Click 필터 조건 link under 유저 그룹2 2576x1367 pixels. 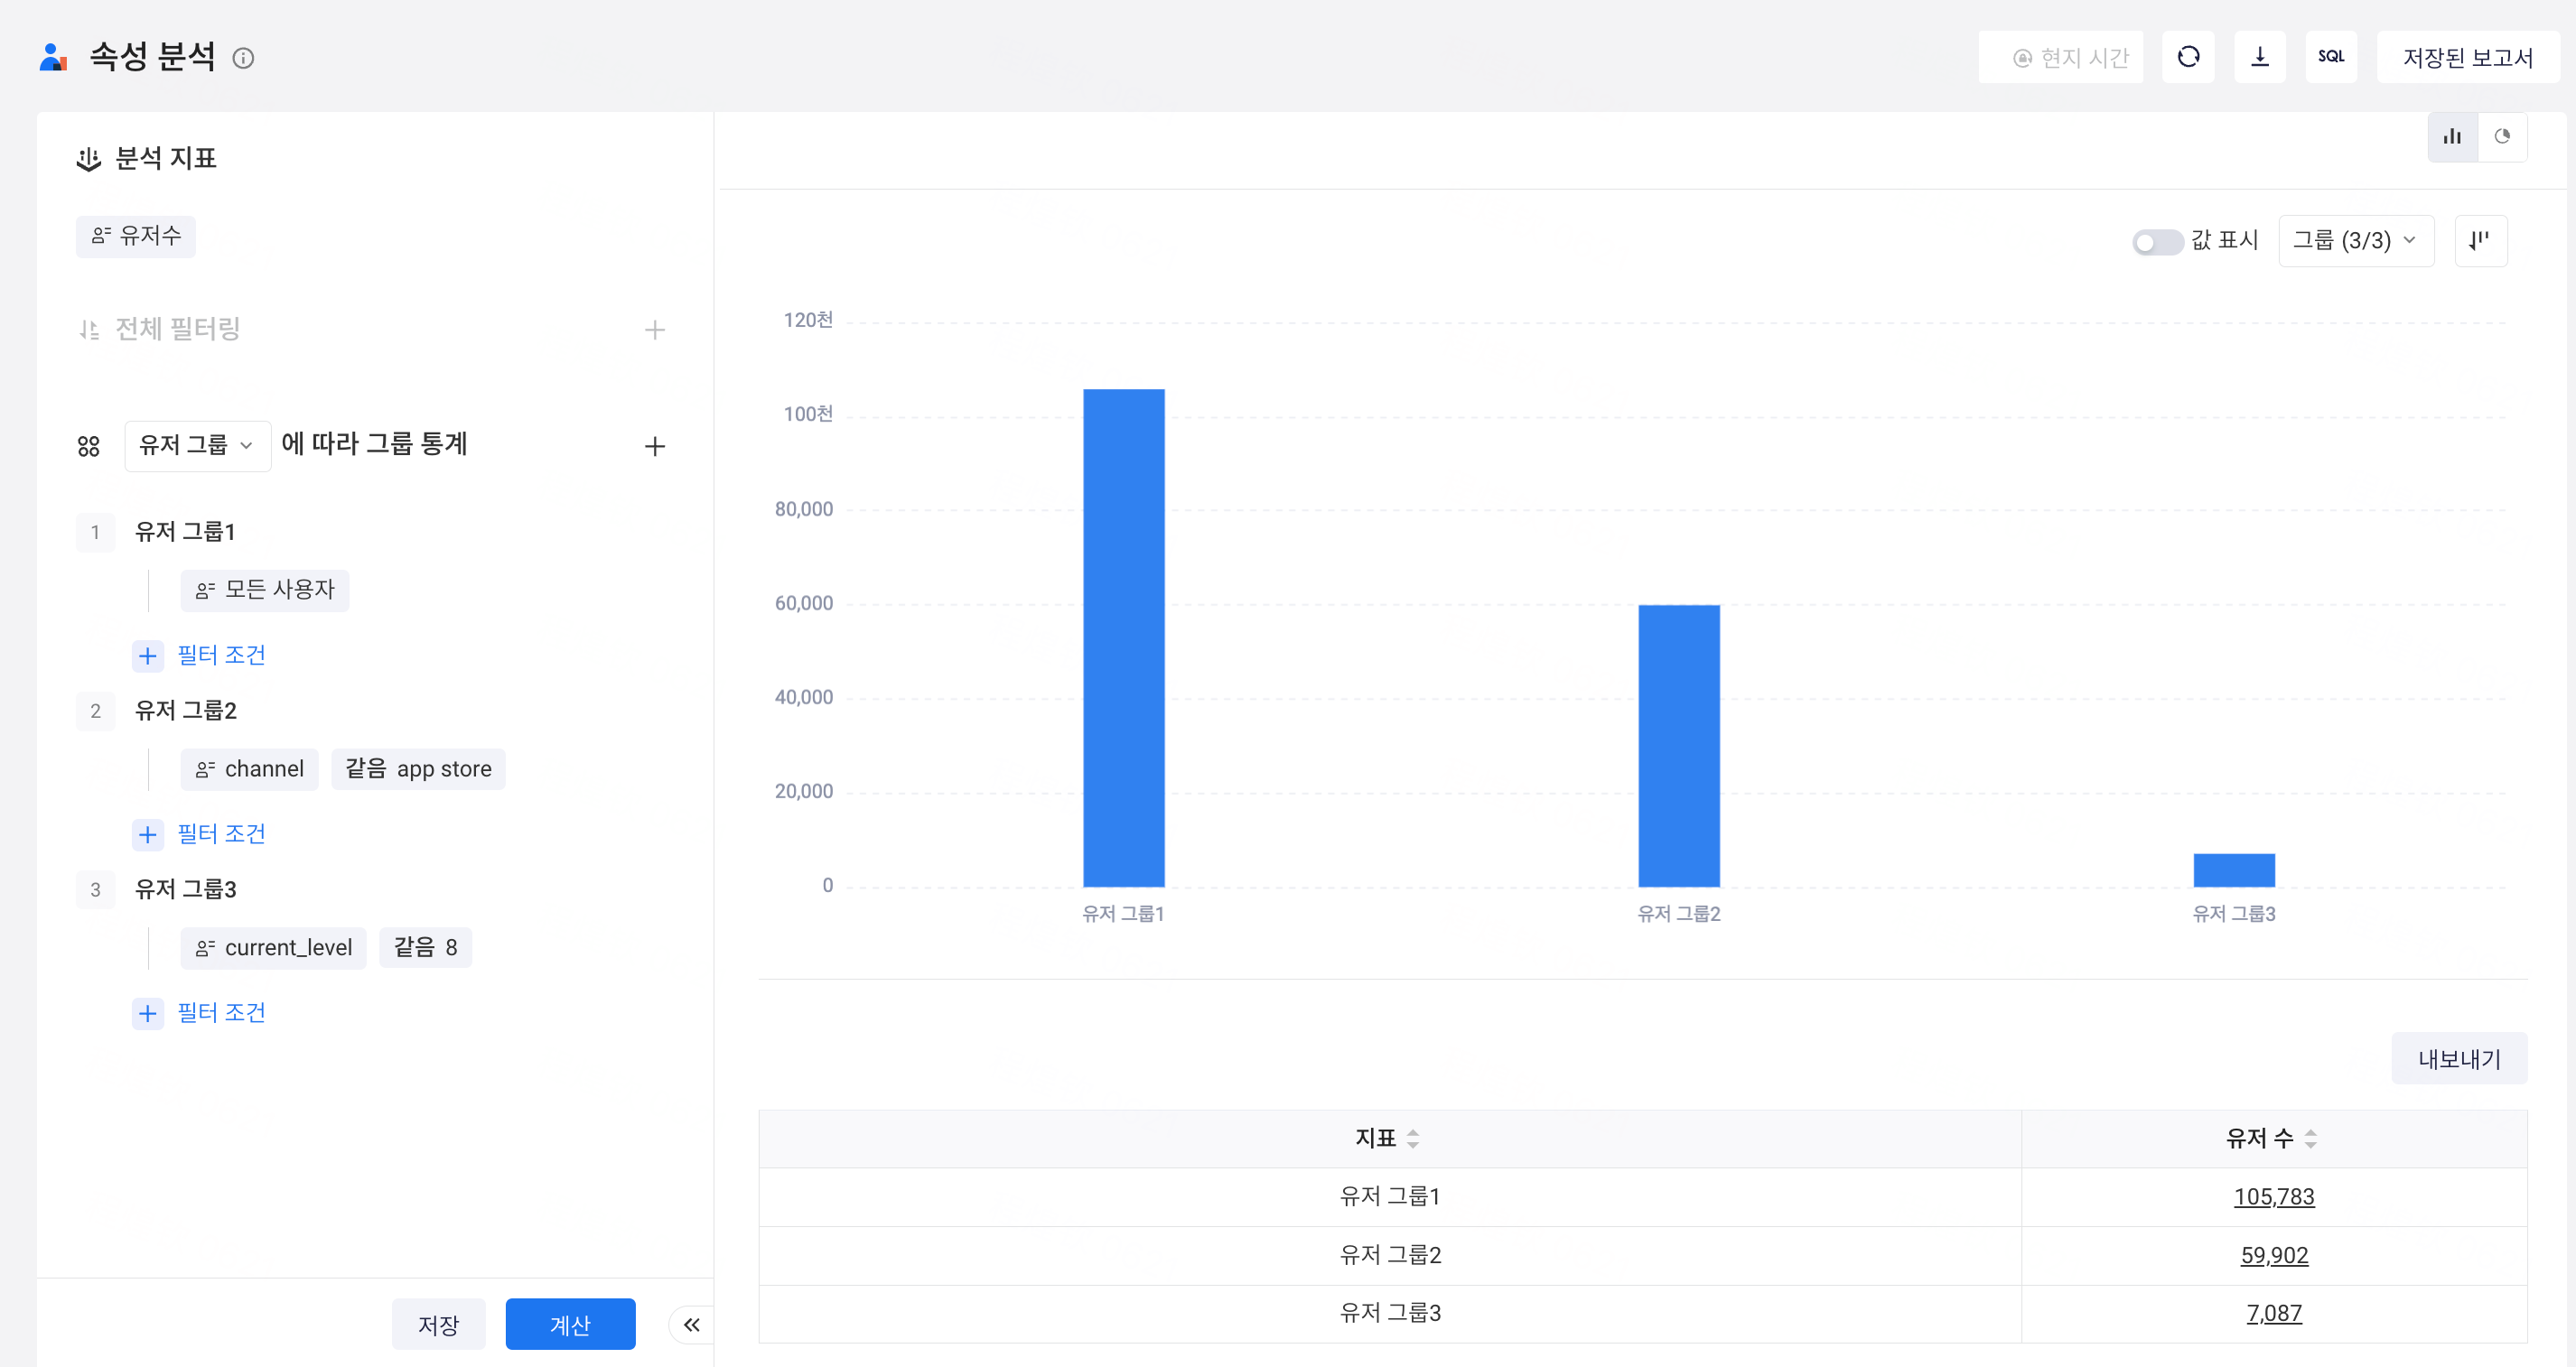coord(221,835)
